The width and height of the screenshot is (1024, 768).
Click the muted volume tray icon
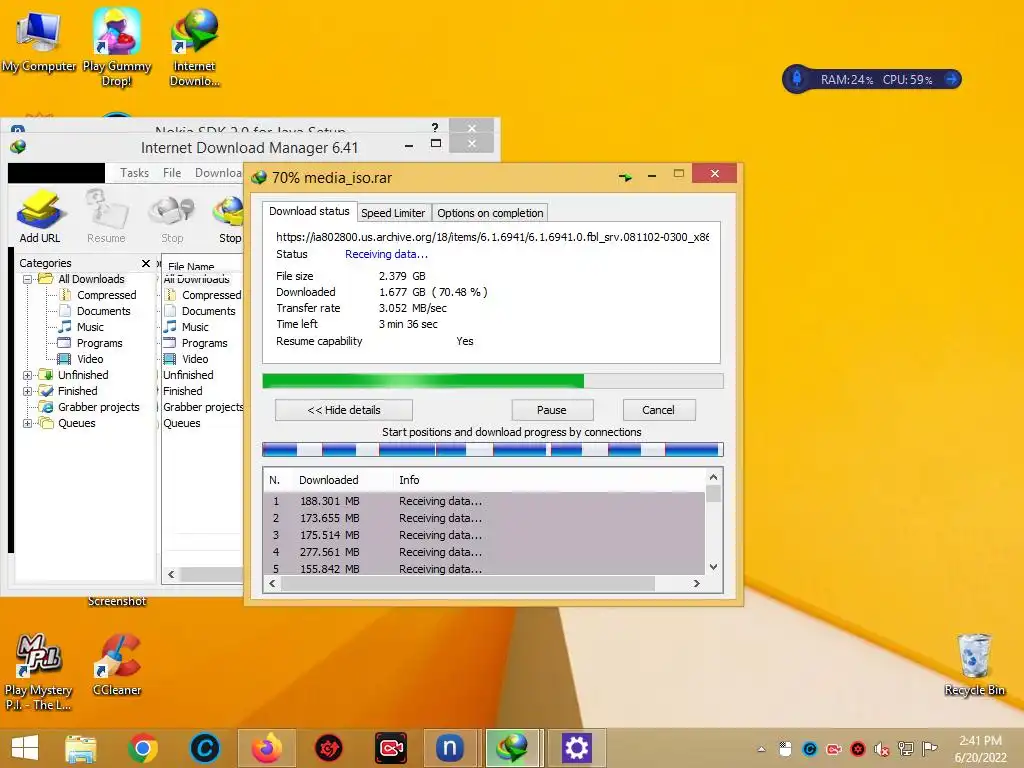[x=882, y=749]
